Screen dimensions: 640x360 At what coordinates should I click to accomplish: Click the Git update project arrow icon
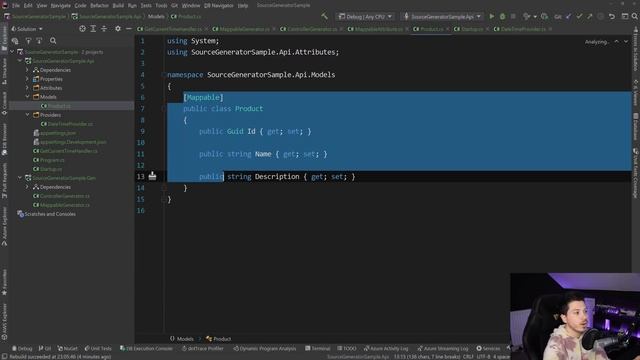569,16
